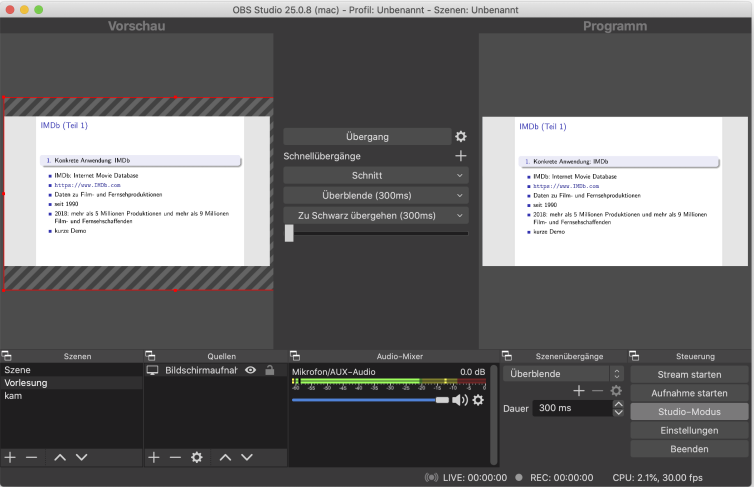Add a new scene with plus icon
The width and height of the screenshot is (754, 487).
(10, 457)
